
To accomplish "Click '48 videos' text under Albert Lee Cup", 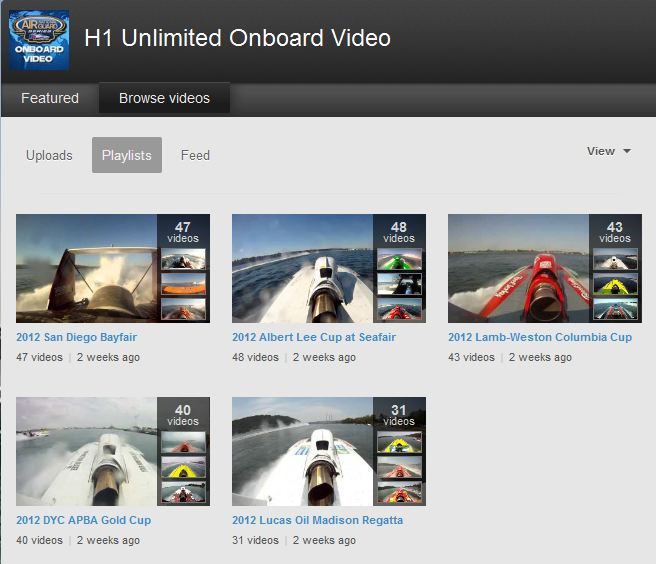I will click(255, 357).
